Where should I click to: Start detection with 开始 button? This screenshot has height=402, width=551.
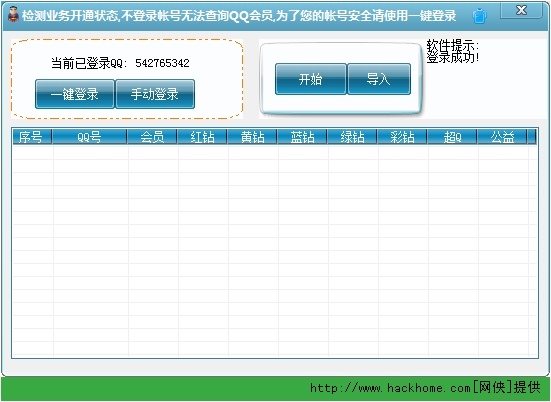point(311,79)
